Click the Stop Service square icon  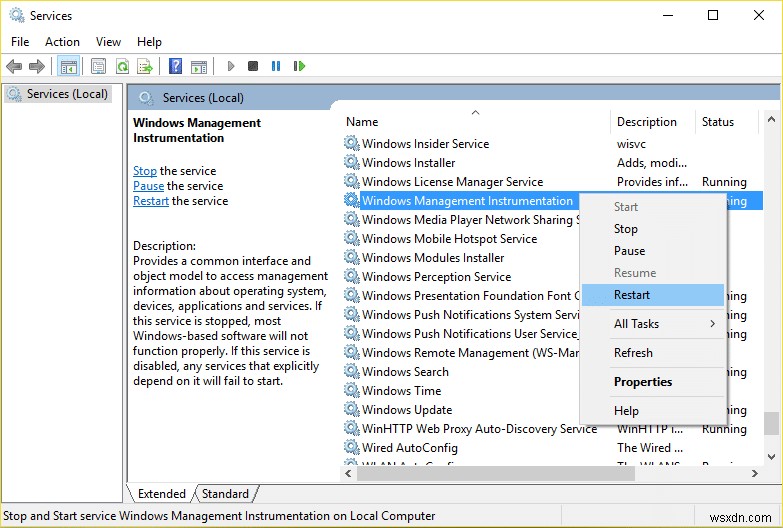[253, 66]
